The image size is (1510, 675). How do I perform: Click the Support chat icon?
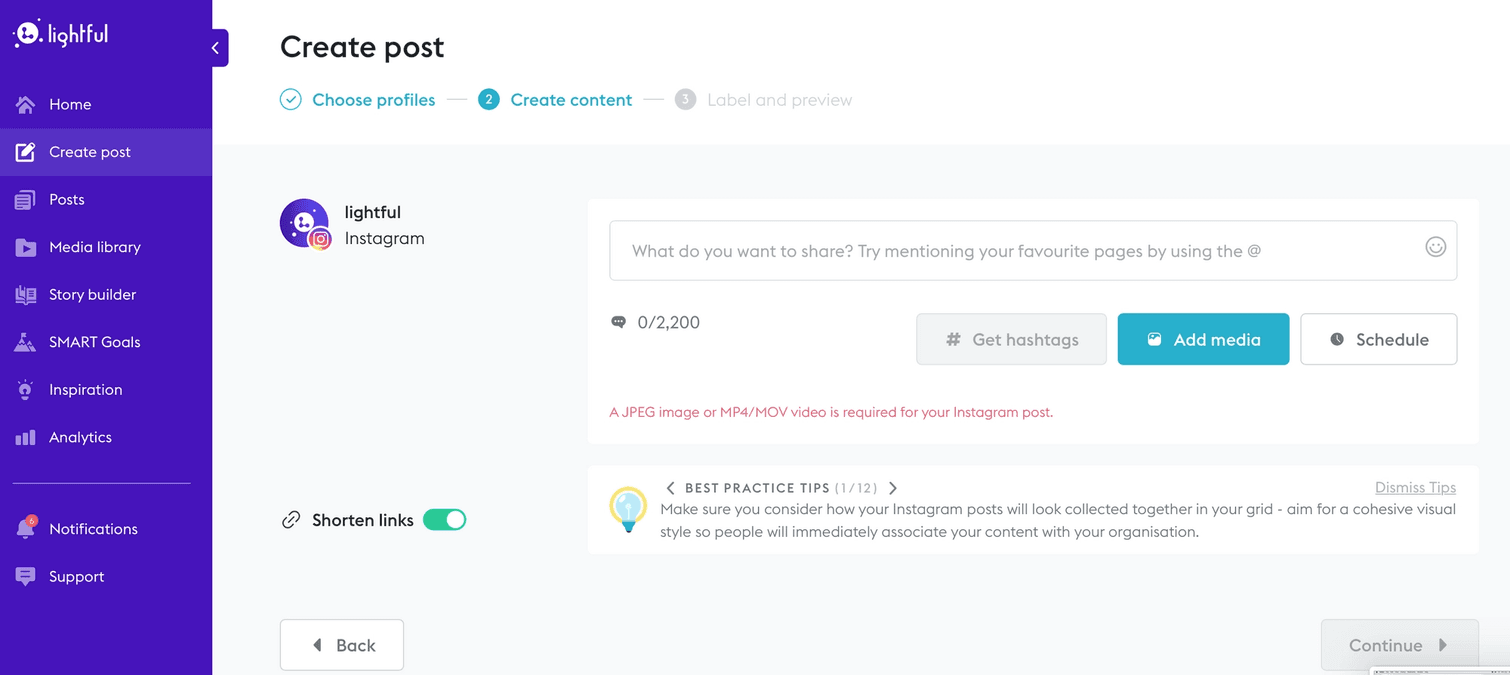click(25, 576)
